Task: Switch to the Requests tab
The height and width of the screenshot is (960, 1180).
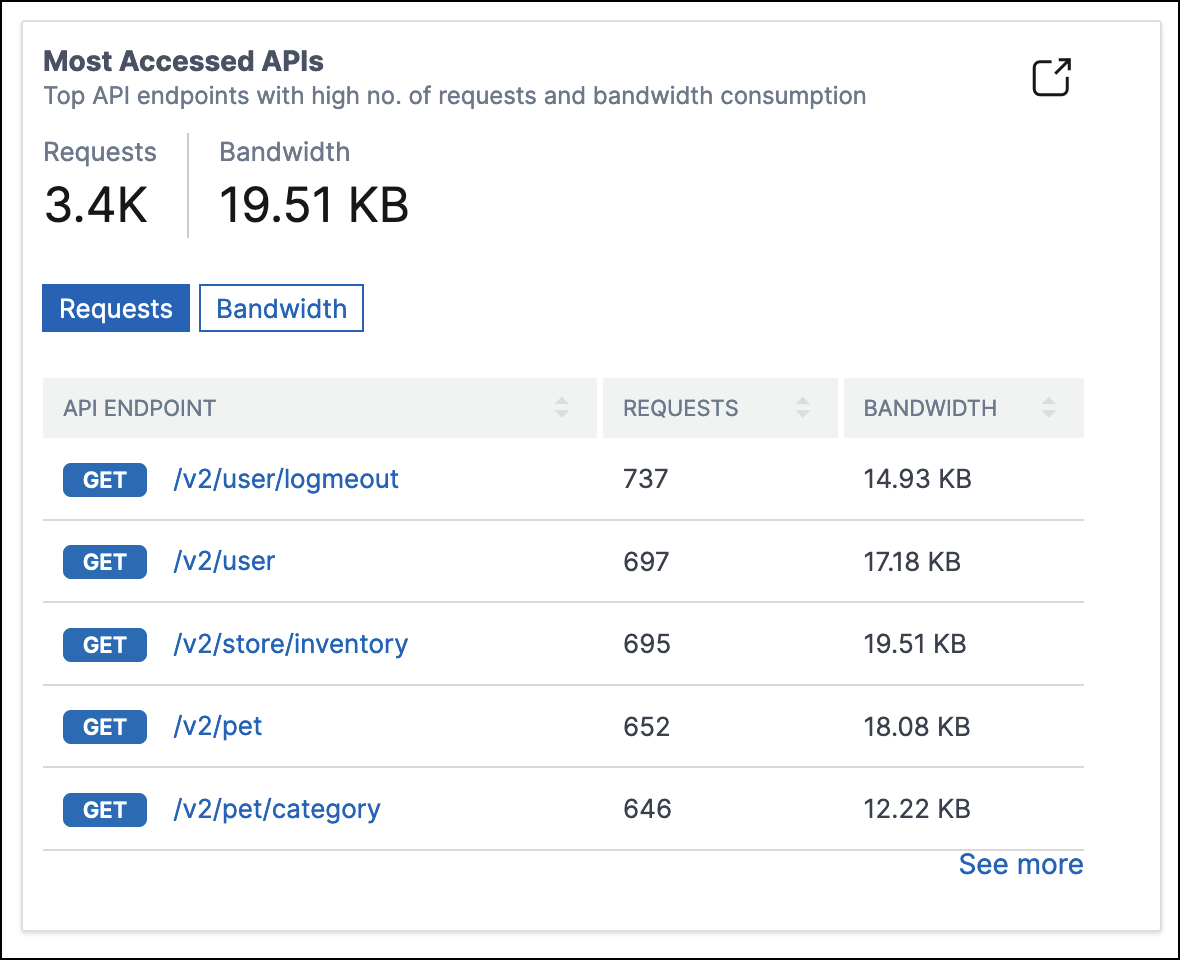Action: pos(116,308)
